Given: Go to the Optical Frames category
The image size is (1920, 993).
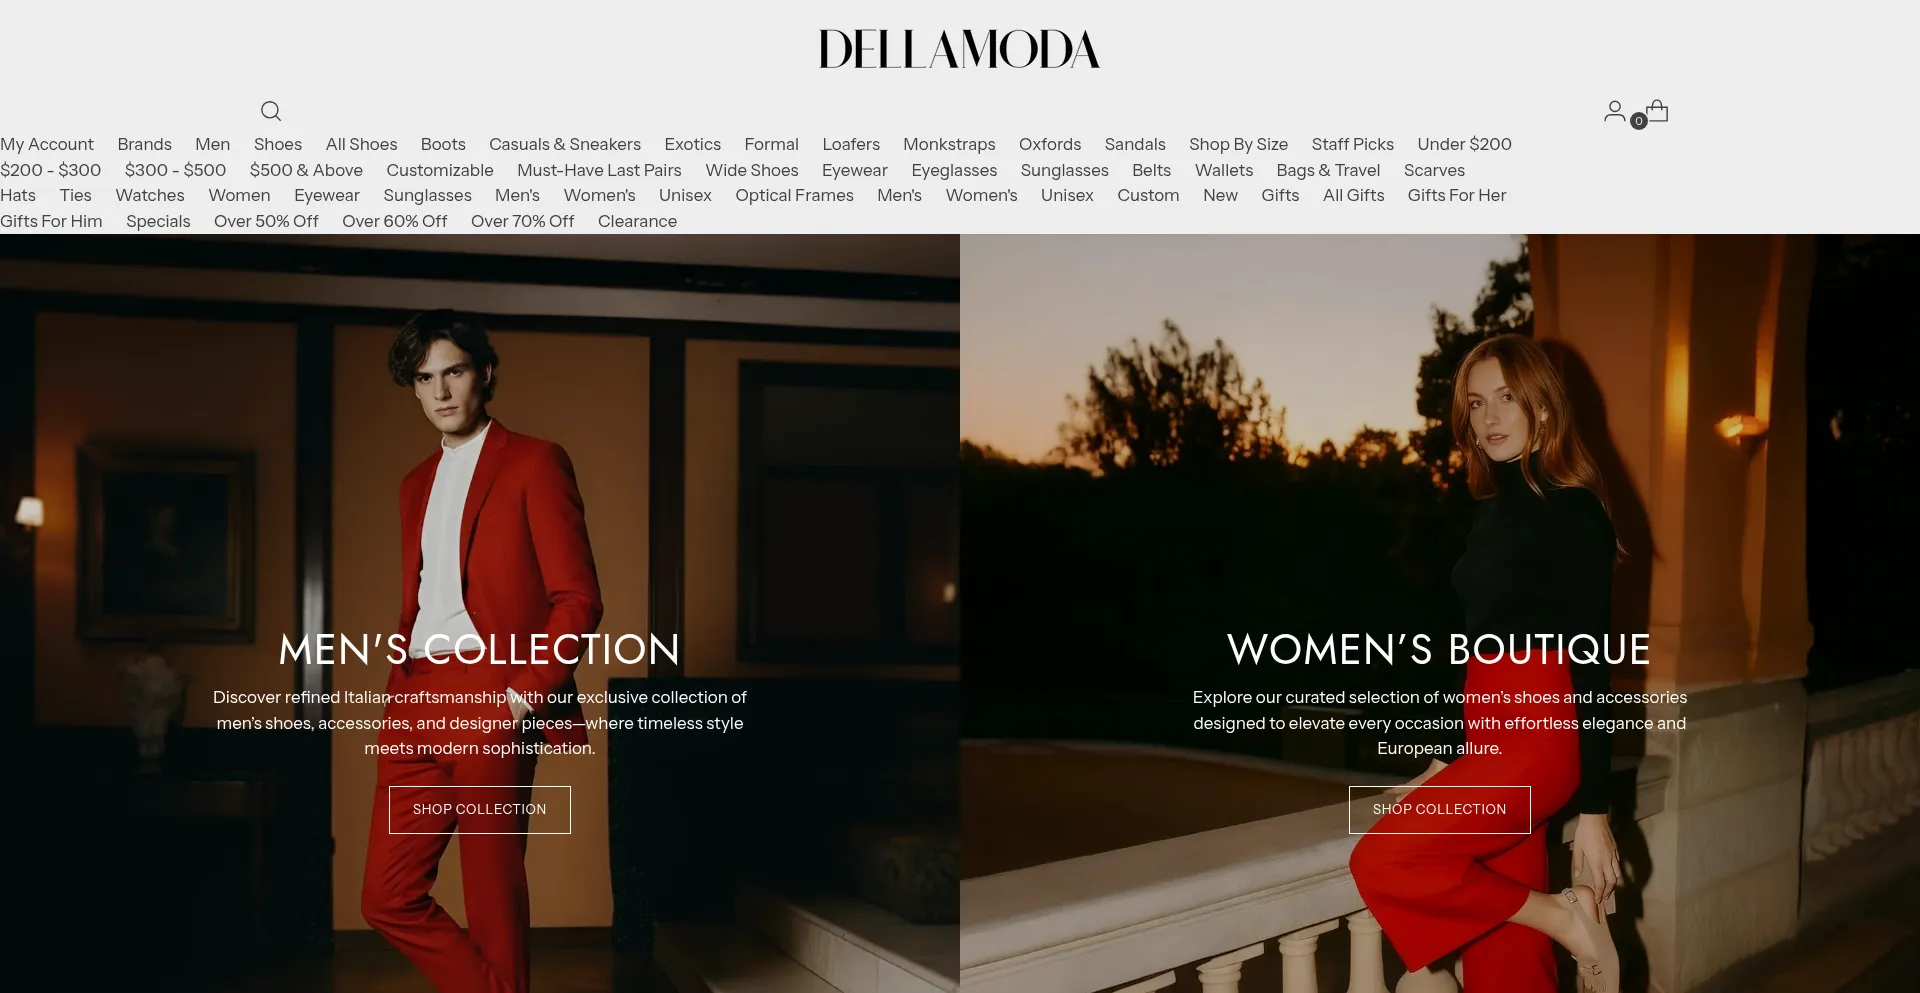Looking at the screenshot, I should coord(794,195).
